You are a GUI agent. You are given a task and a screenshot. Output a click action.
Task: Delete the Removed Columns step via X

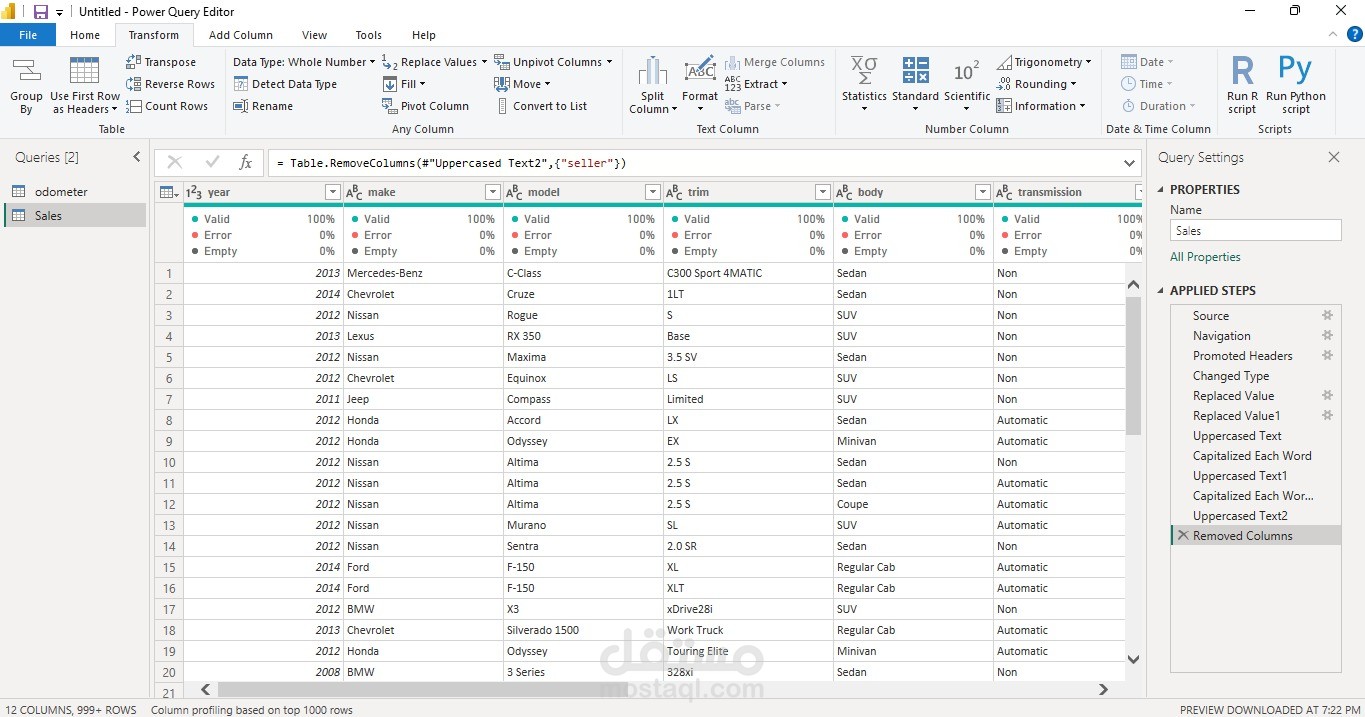[x=1183, y=536]
